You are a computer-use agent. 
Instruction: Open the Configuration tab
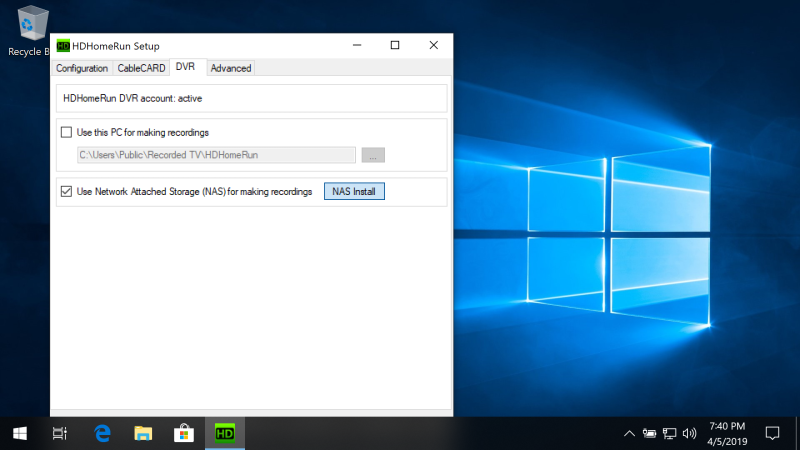click(x=82, y=68)
